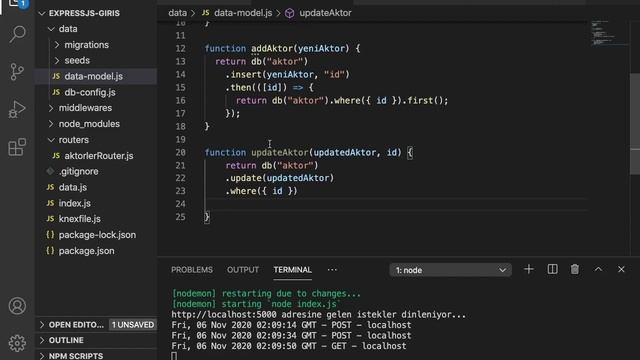Click the updateAktor function name on line 20
Screen dimensions: 640x360
280,152
